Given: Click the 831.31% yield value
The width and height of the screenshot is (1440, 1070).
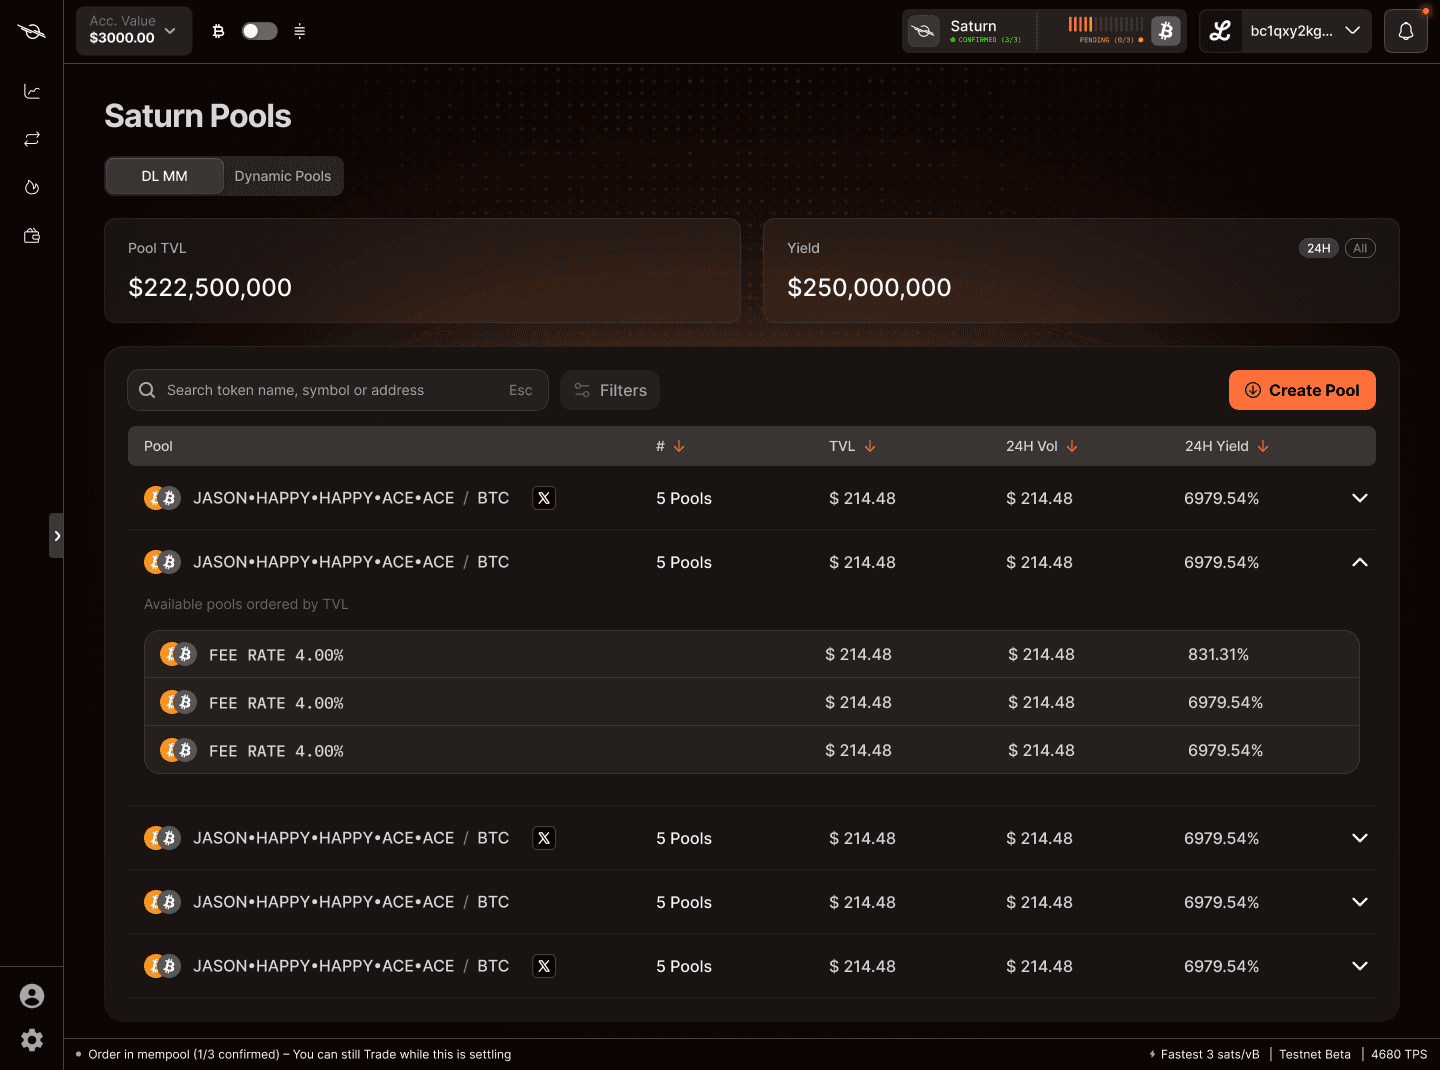Looking at the screenshot, I should (x=1218, y=654).
